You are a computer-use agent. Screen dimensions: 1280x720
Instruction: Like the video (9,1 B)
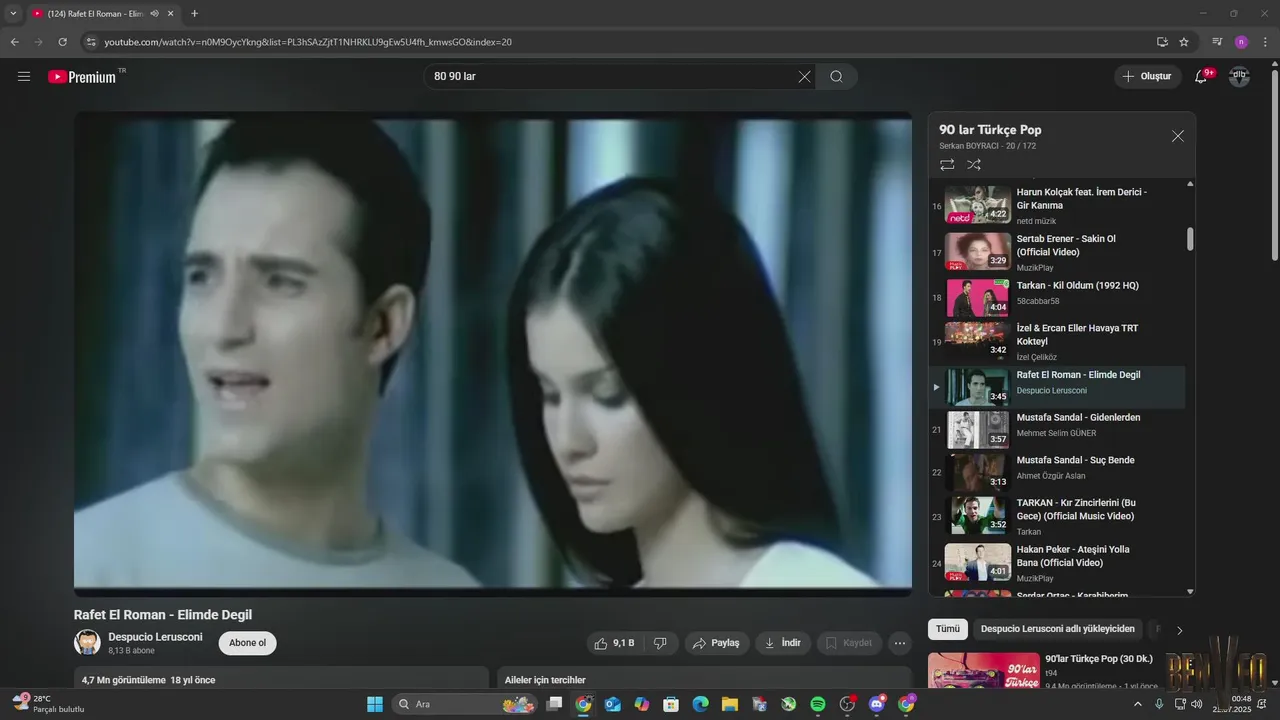pos(615,643)
